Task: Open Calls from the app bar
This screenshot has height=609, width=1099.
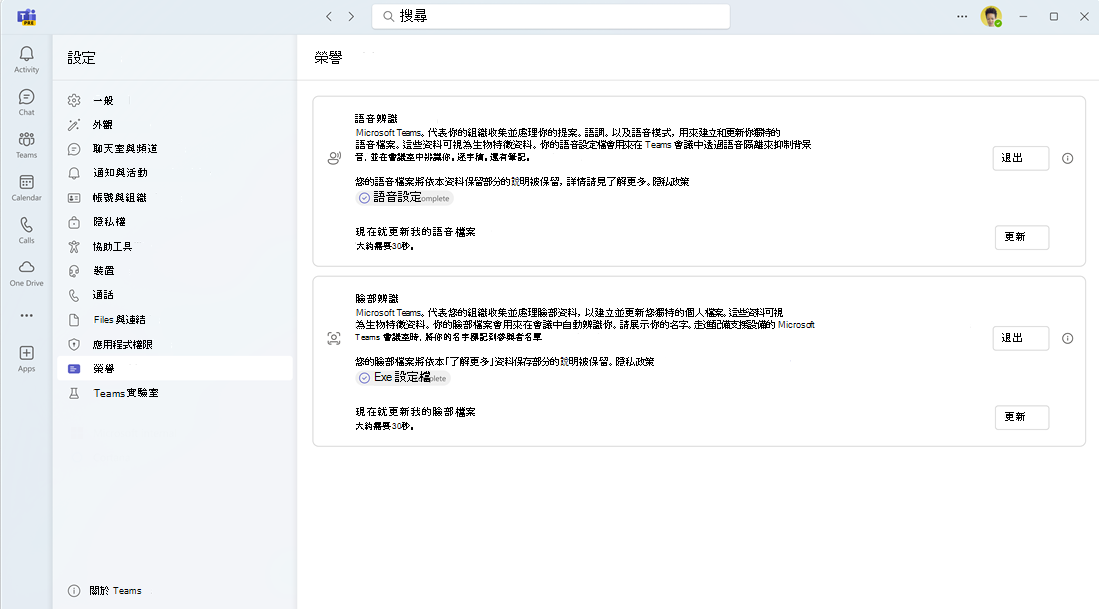Action: pos(27,231)
